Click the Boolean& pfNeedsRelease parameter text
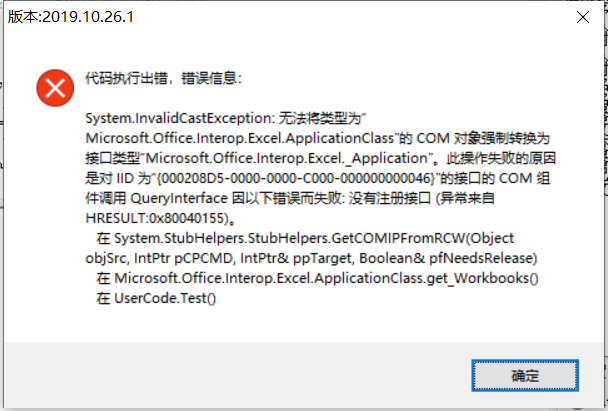This screenshot has width=608, height=411. point(448,258)
